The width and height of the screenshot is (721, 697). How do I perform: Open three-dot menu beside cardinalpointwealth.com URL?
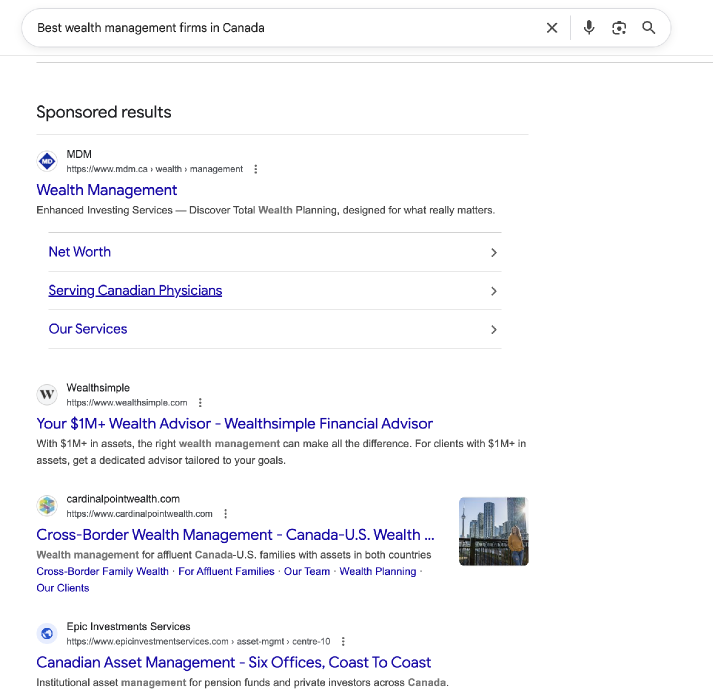pyautogui.click(x=225, y=514)
